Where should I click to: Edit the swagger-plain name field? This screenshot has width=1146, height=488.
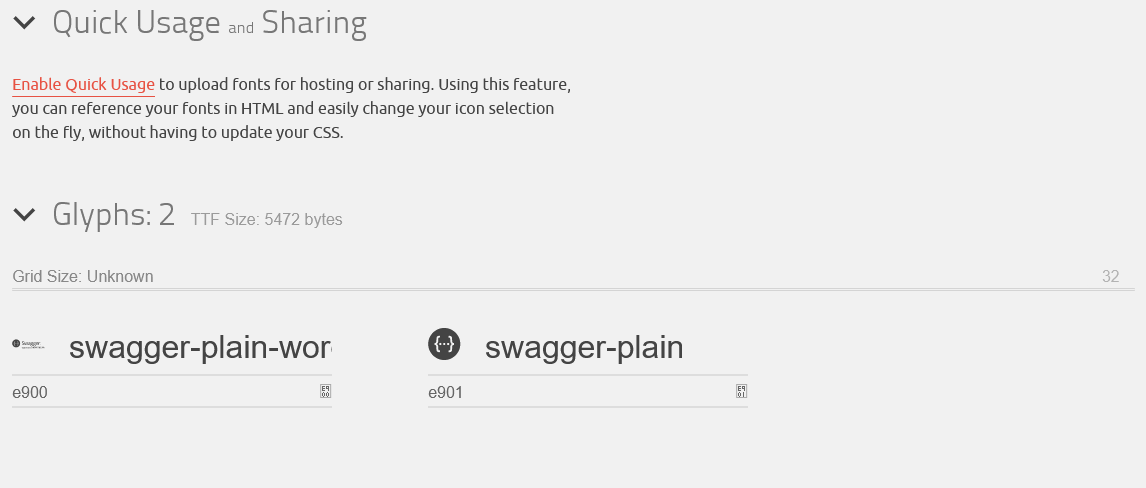click(584, 347)
